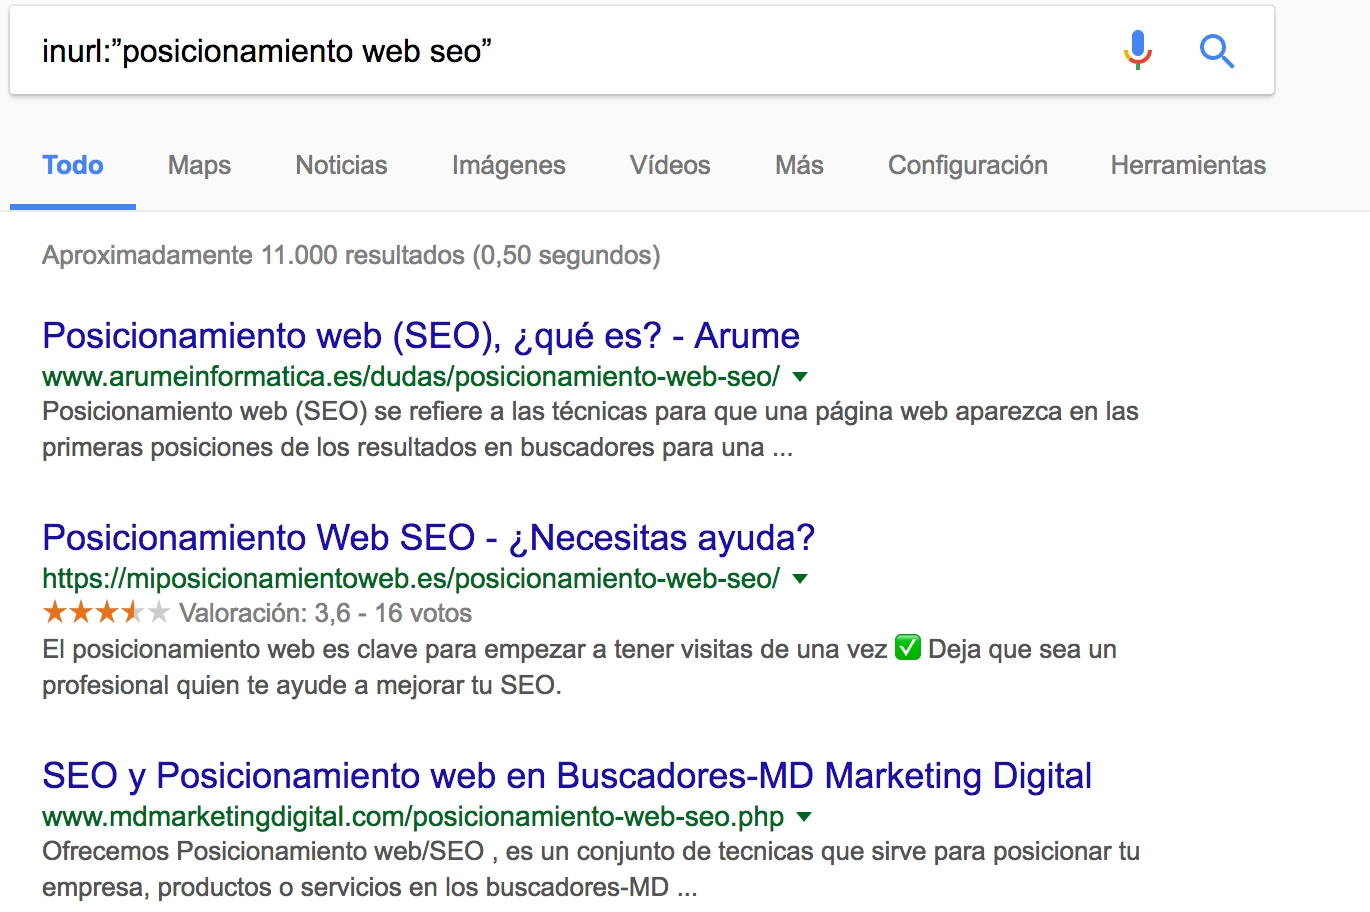Go to the Imágenes tab

click(508, 165)
